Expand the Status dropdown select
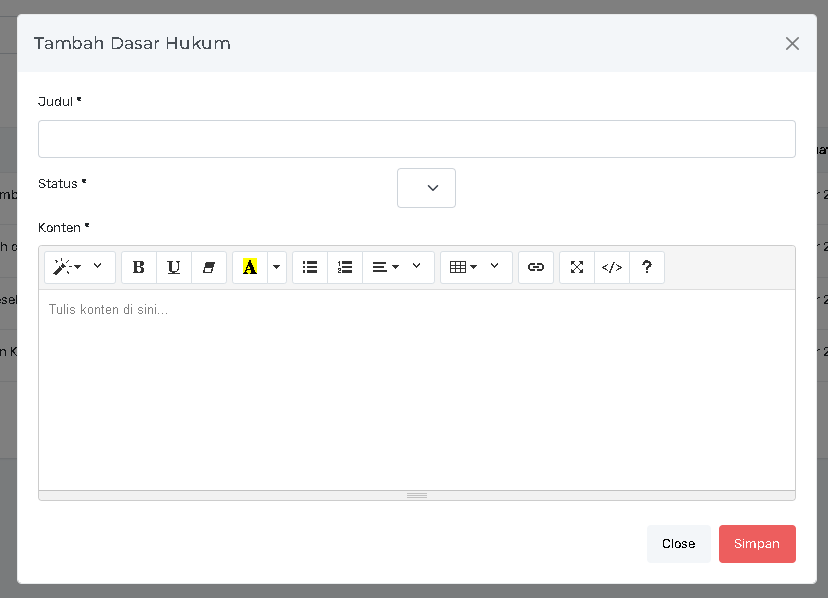The height and width of the screenshot is (598, 828). coord(427,188)
